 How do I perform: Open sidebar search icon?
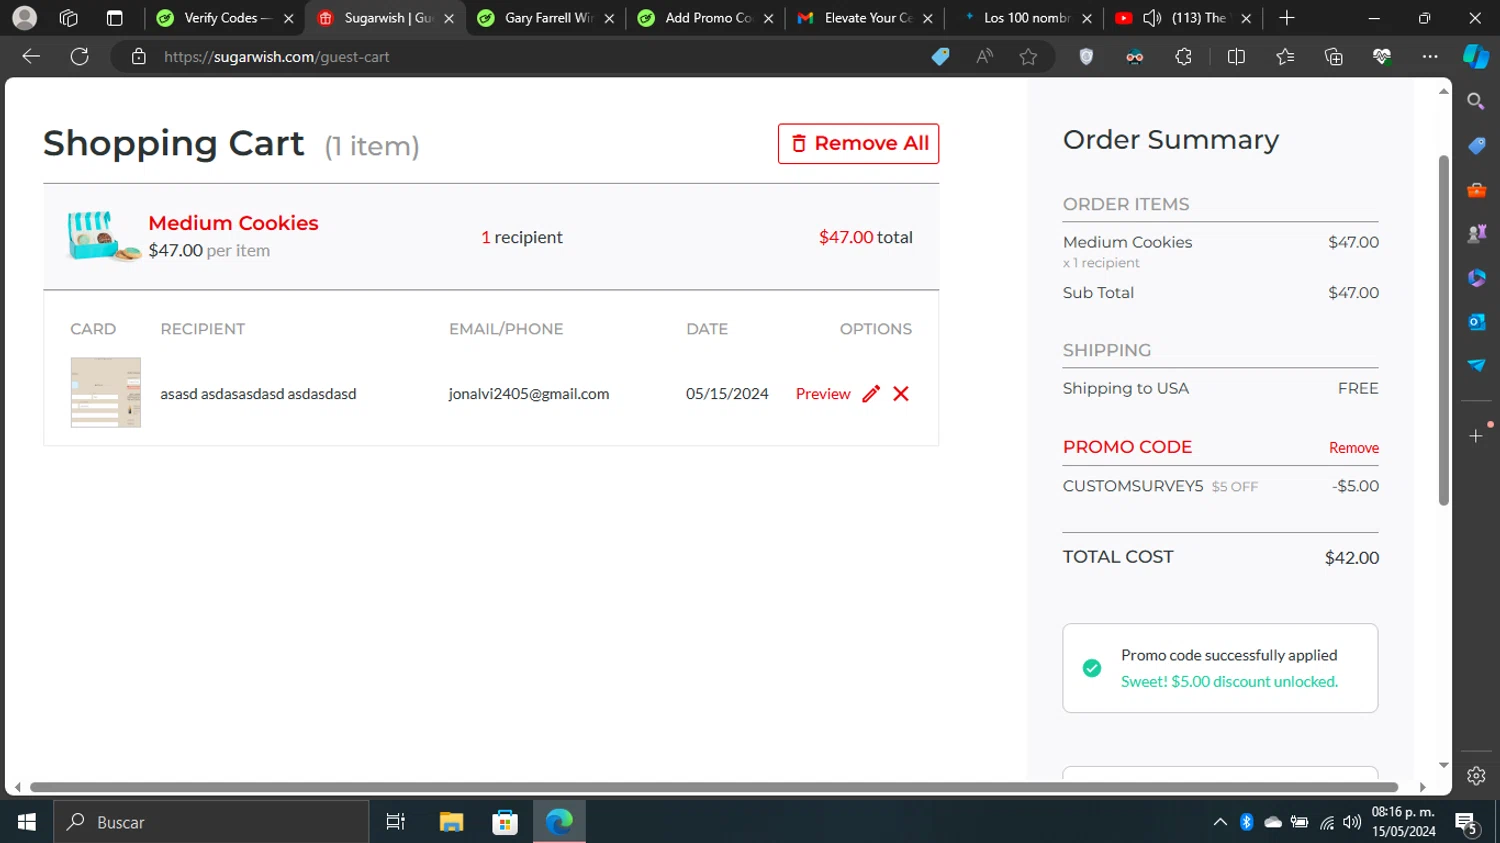point(1476,101)
